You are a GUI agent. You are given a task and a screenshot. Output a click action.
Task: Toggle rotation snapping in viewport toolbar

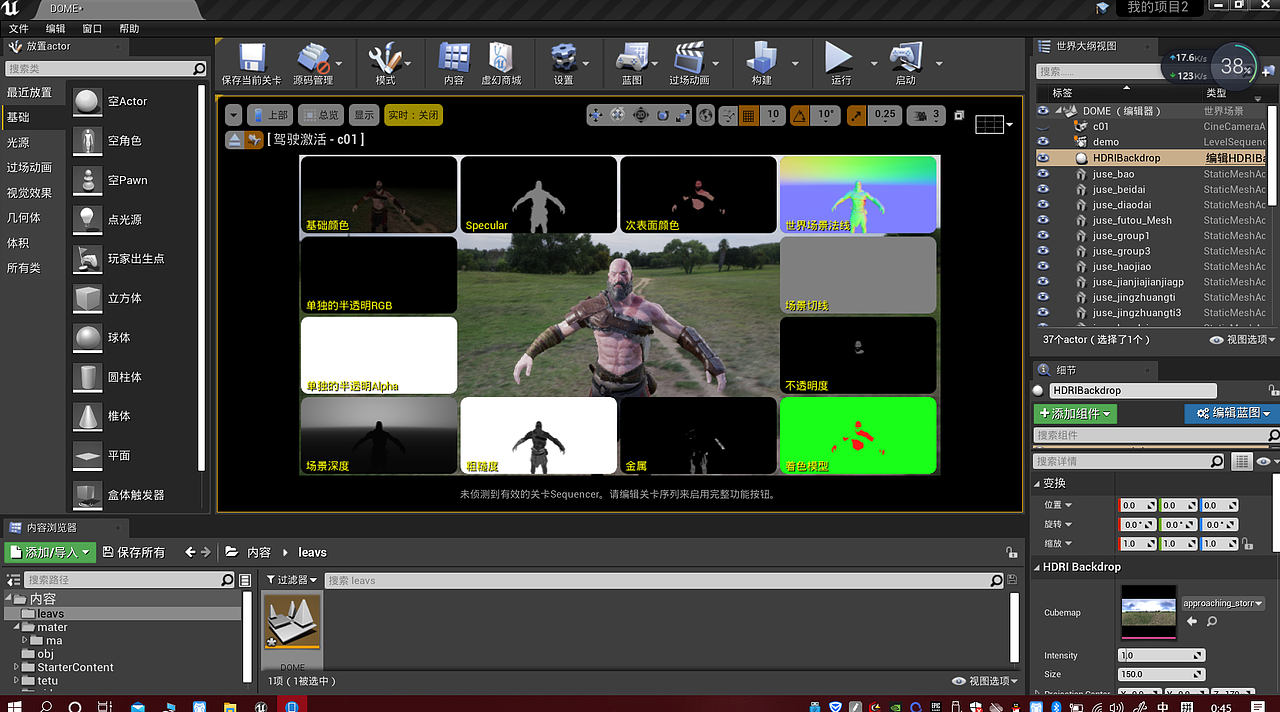pyautogui.click(x=799, y=115)
